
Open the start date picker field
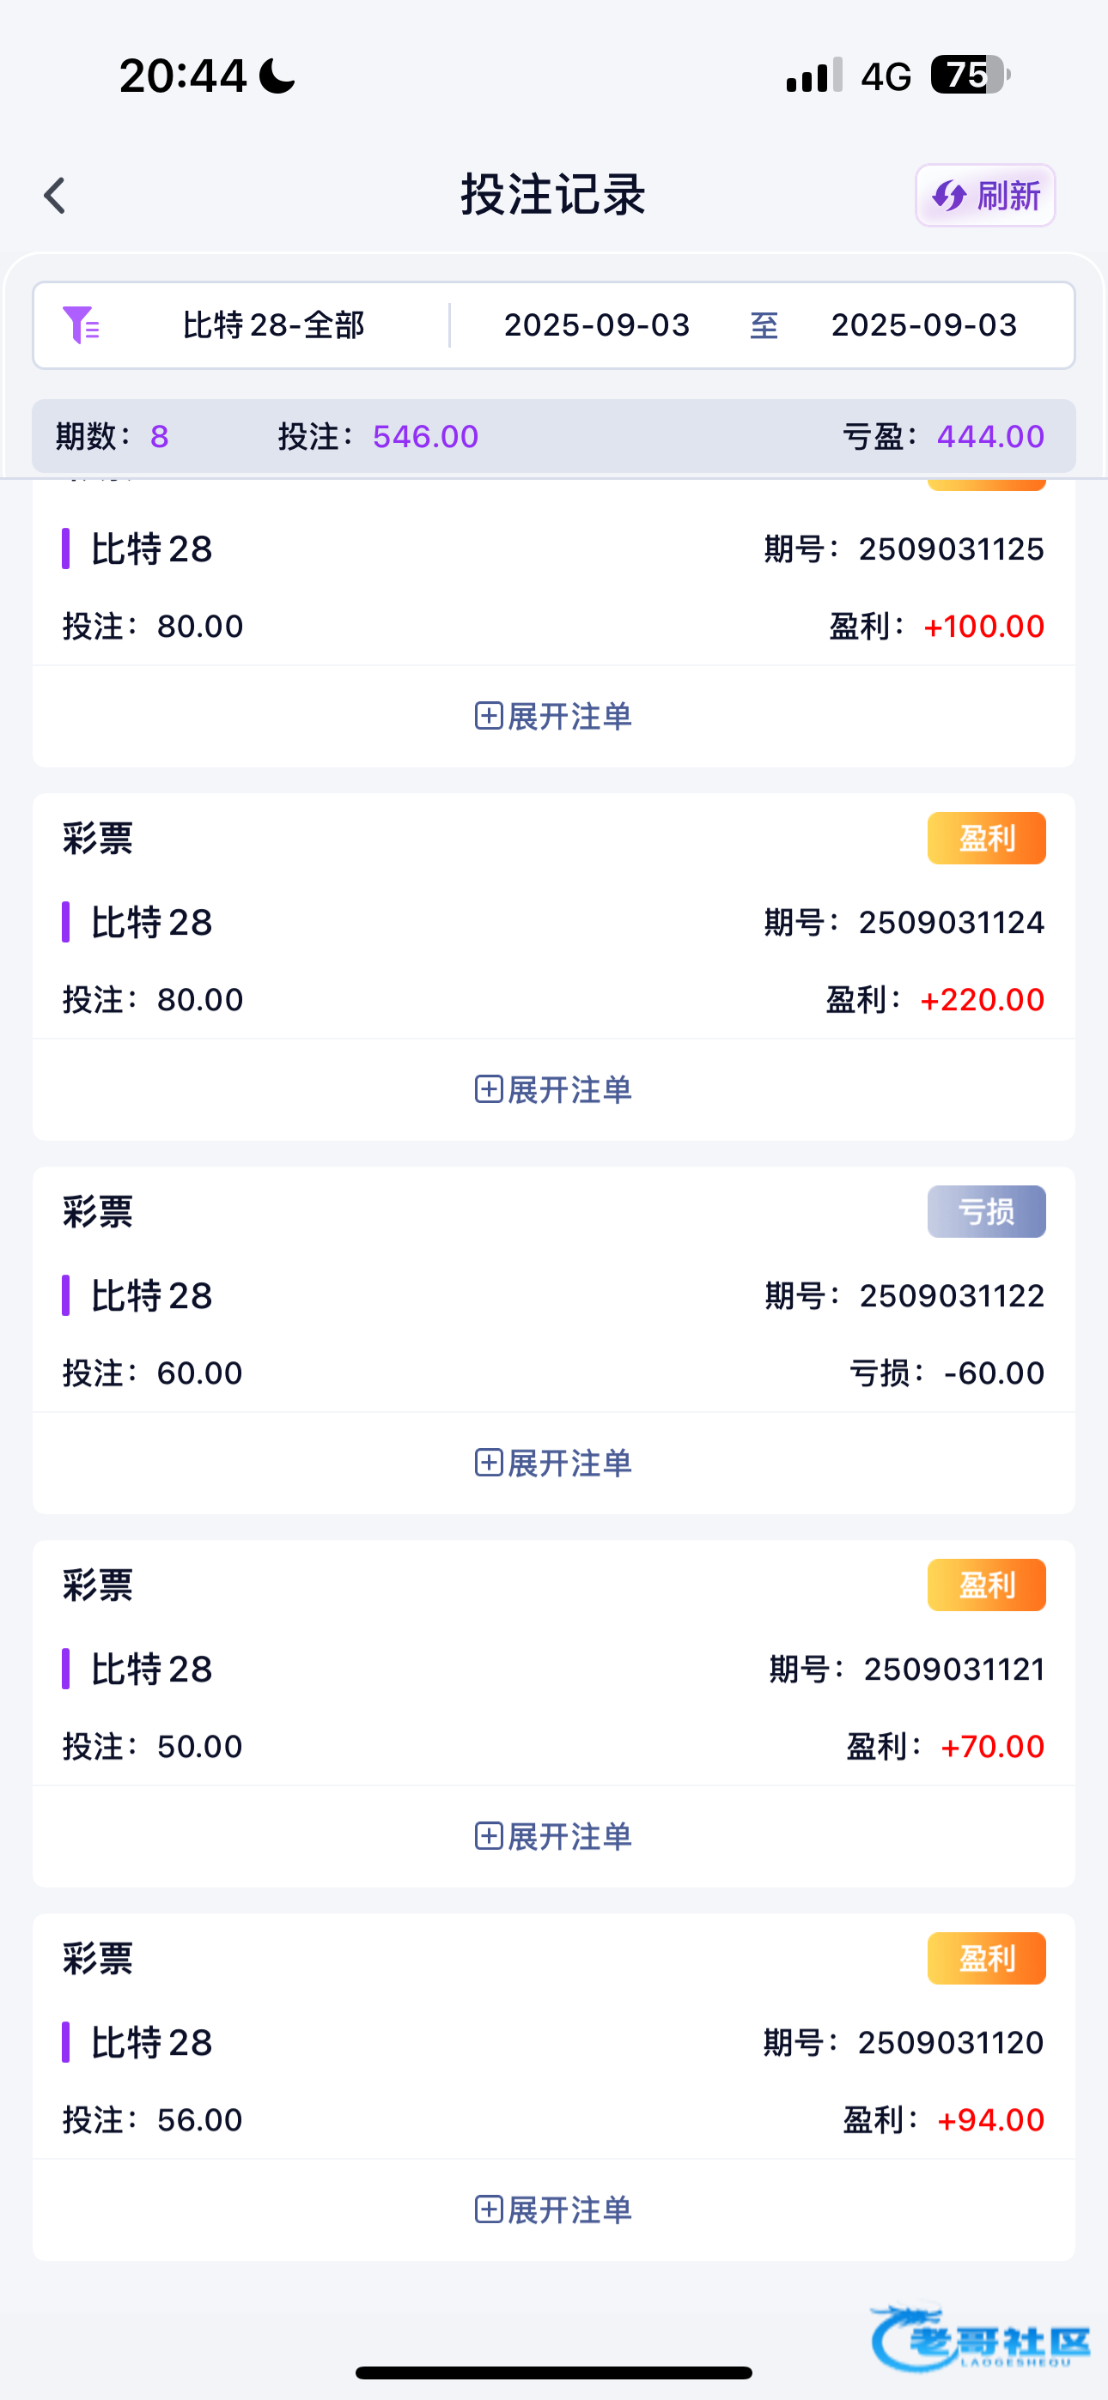597,325
